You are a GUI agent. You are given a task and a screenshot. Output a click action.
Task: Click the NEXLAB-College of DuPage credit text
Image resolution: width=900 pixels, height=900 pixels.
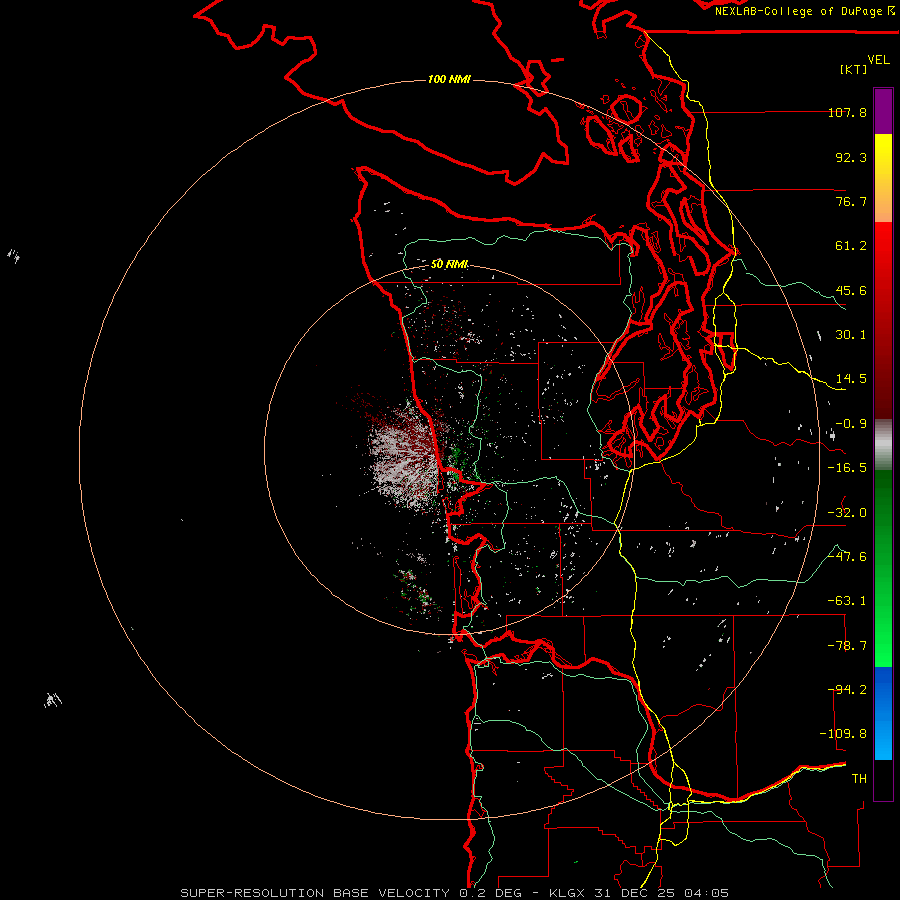pos(804,11)
